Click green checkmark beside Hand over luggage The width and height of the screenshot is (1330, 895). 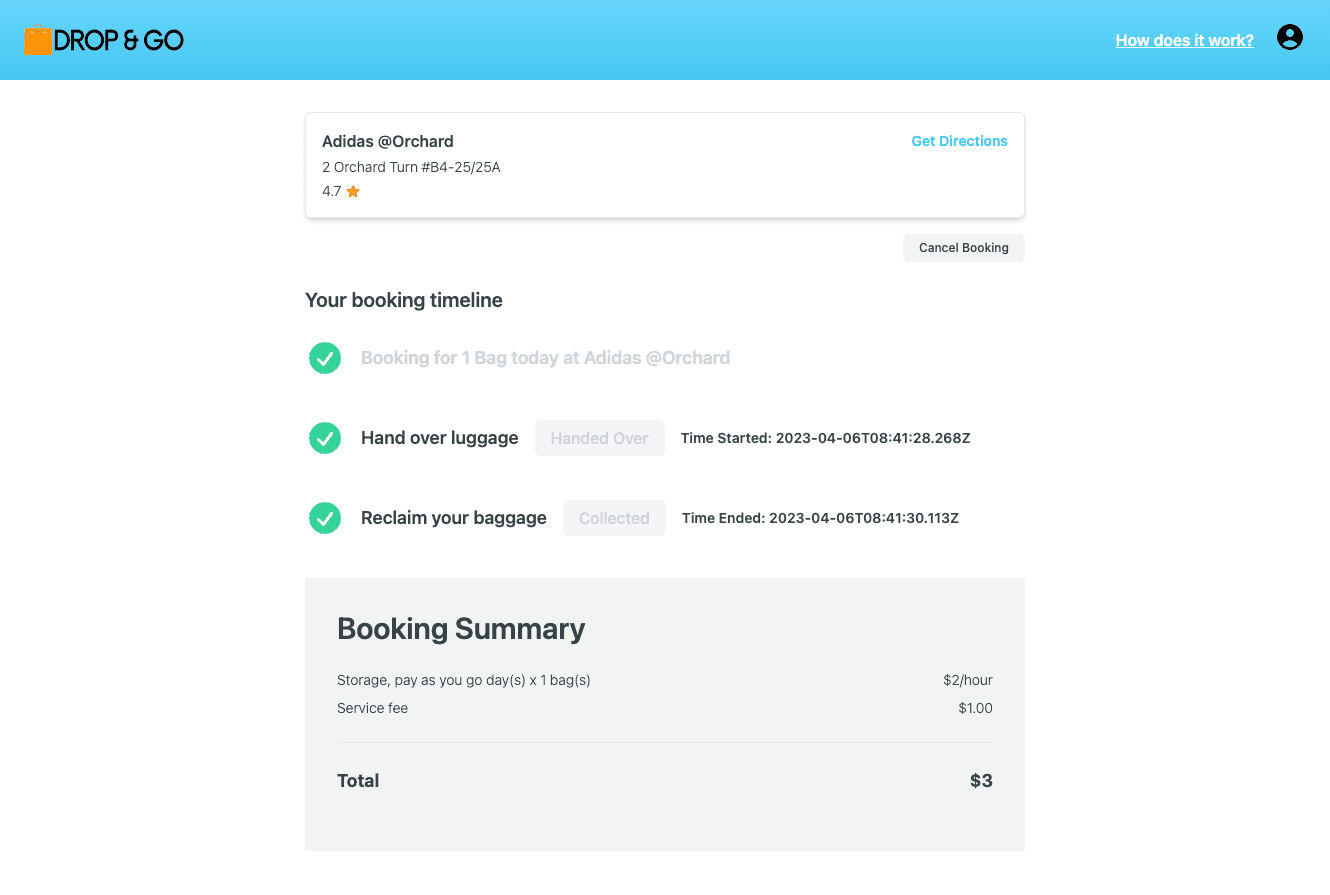[x=325, y=438]
